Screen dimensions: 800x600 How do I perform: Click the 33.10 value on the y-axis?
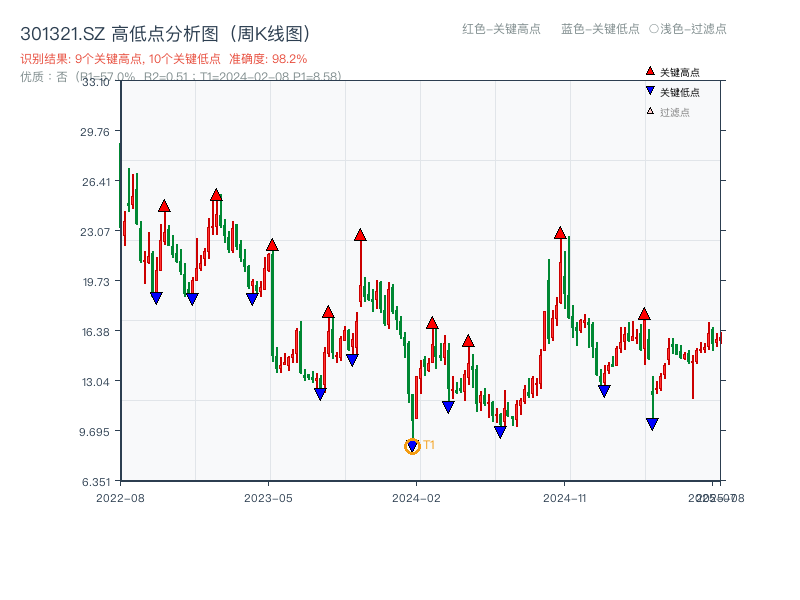coord(94,84)
